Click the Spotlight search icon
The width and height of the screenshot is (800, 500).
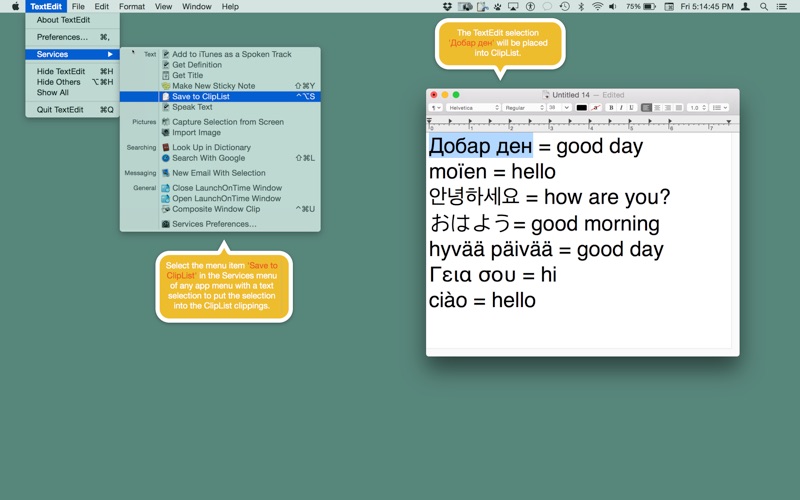click(764, 7)
